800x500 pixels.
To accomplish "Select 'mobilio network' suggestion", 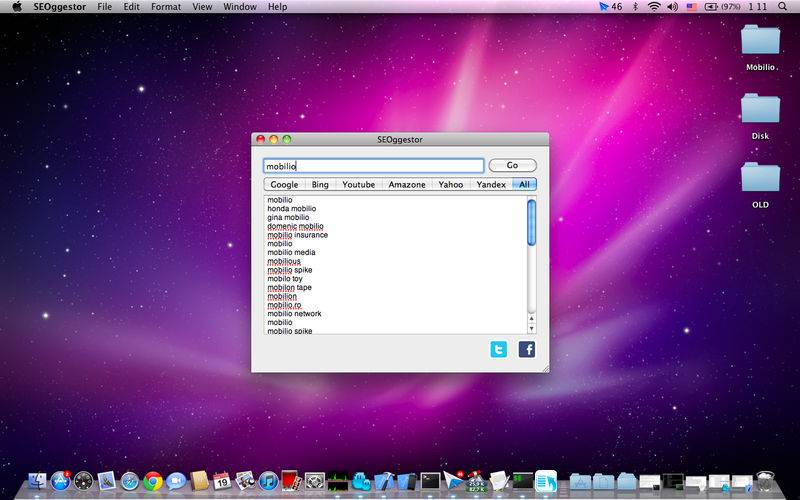I will [x=294, y=313].
